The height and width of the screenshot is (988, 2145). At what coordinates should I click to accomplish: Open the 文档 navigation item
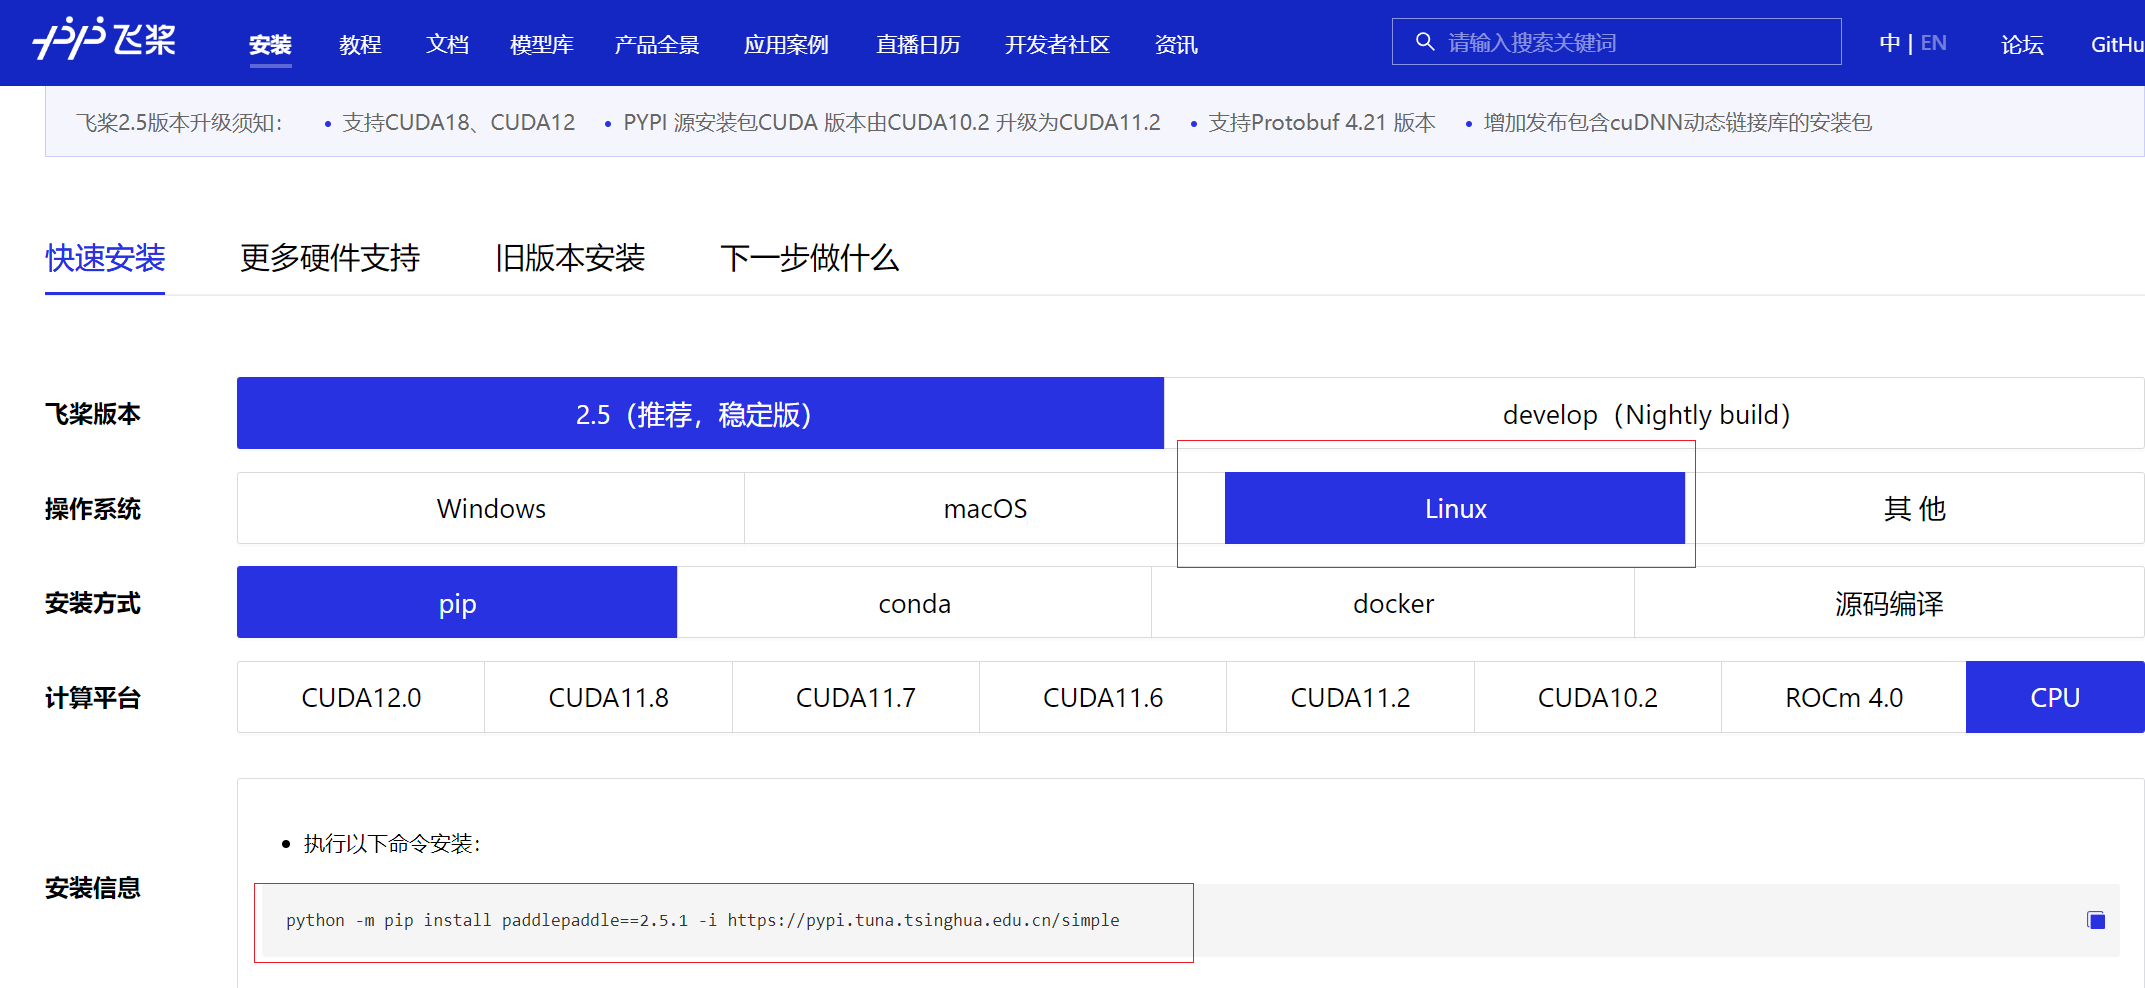pyautogui.click(x=447, y=45)
